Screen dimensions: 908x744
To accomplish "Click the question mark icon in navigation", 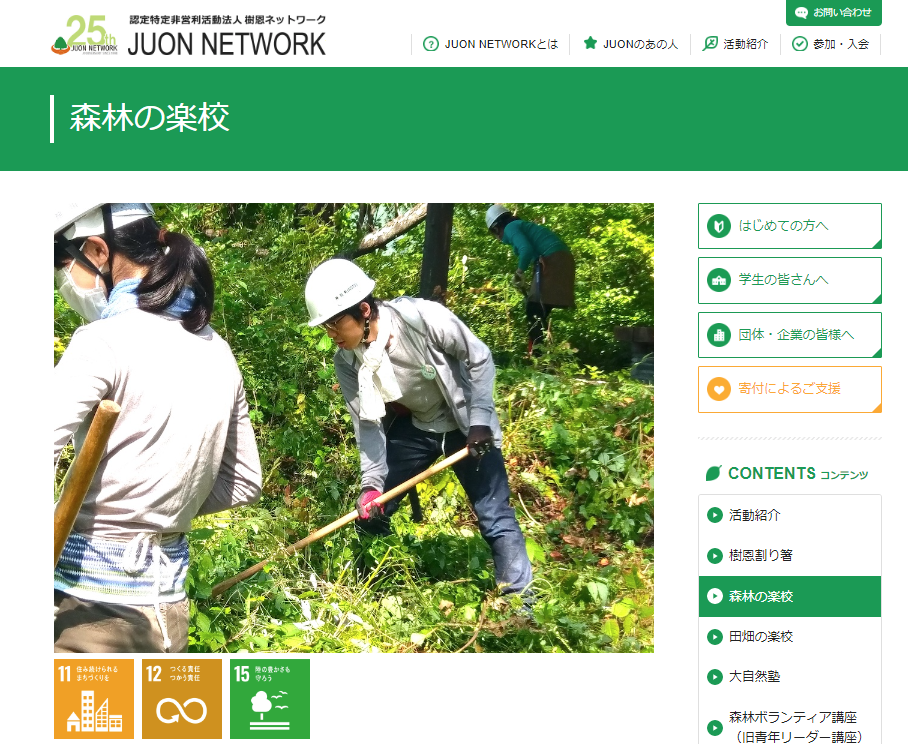I will pos(431,44).
